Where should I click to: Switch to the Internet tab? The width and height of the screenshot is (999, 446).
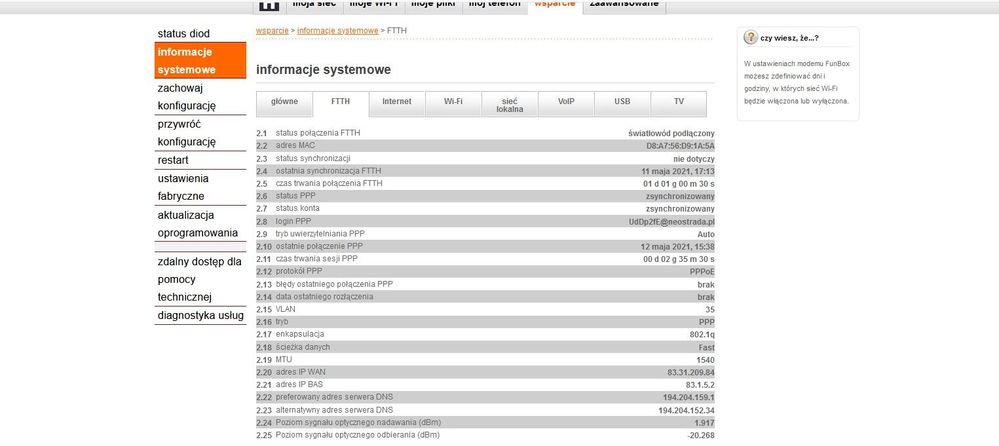coord(397,102)
